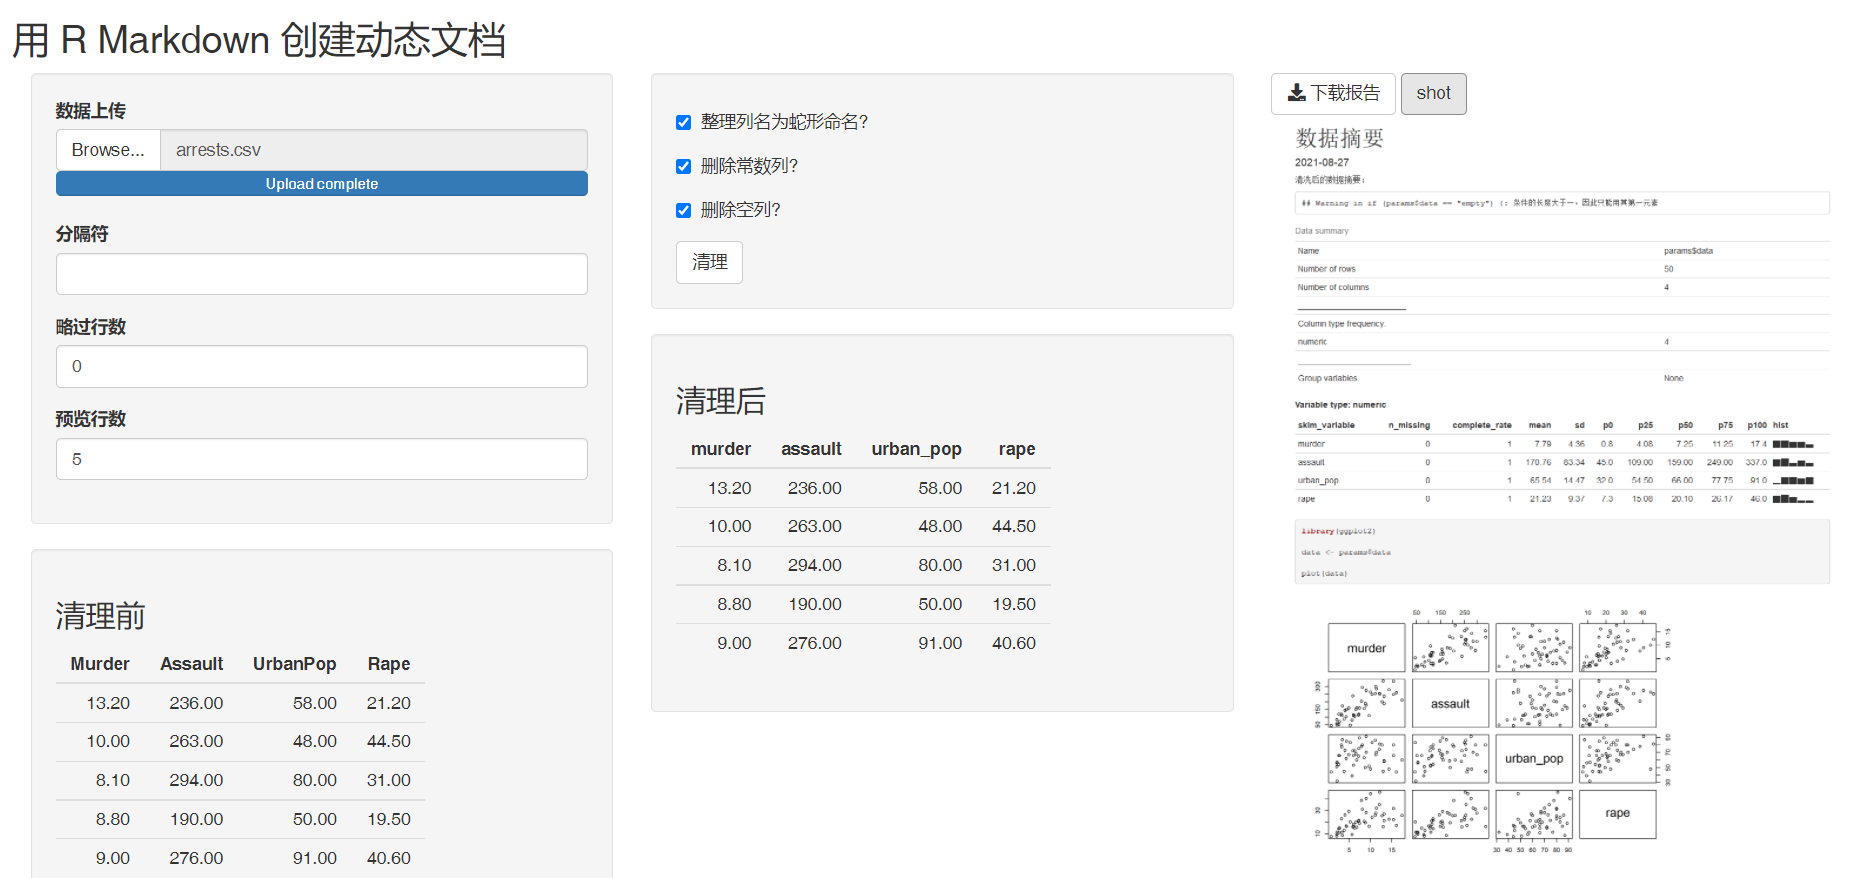Click the 清理后 heading
This screenshot has width=1867, height=878.
(x=721, y=401)
